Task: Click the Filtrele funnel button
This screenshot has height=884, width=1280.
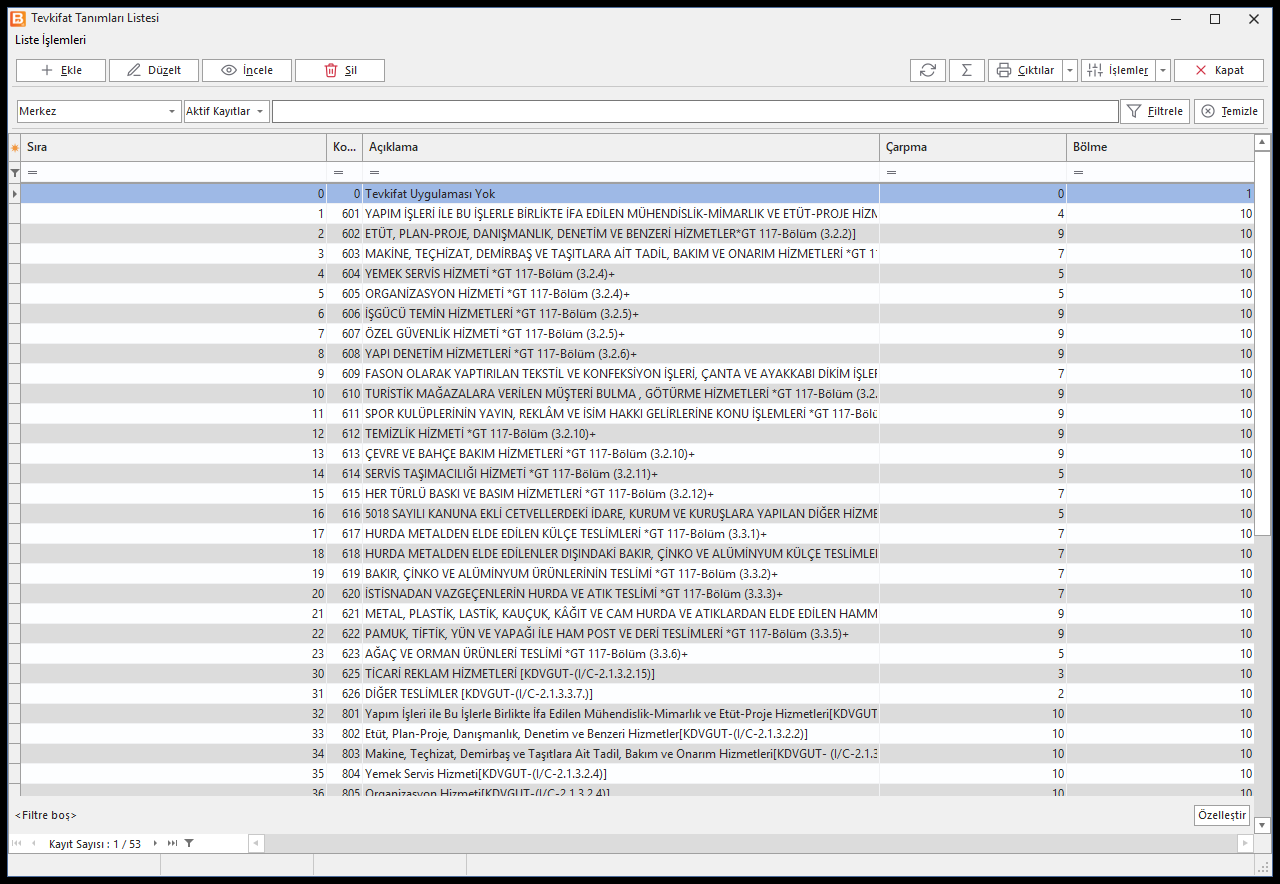Action: pyautogui.click(x=1155, y=111)
